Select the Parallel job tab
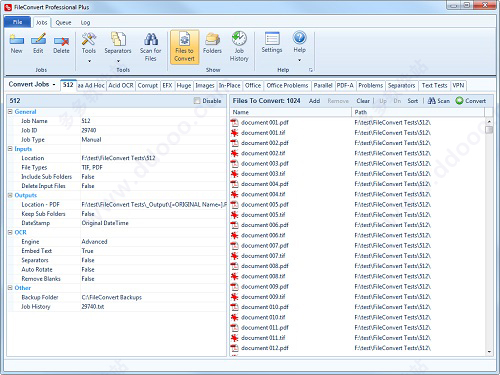The height and width of the screenshot is (375, 500). click(323, 85)
